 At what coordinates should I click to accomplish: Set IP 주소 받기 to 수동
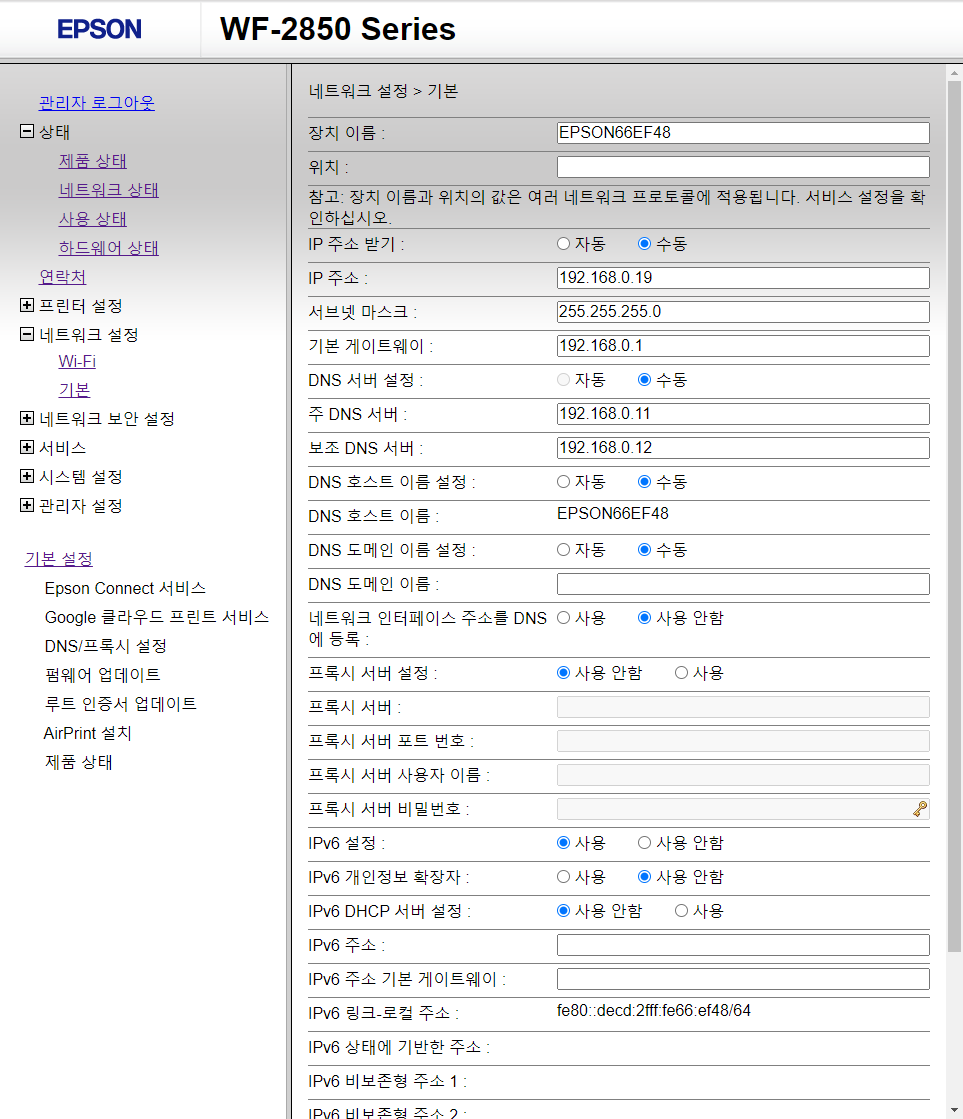tap(645, 244)
